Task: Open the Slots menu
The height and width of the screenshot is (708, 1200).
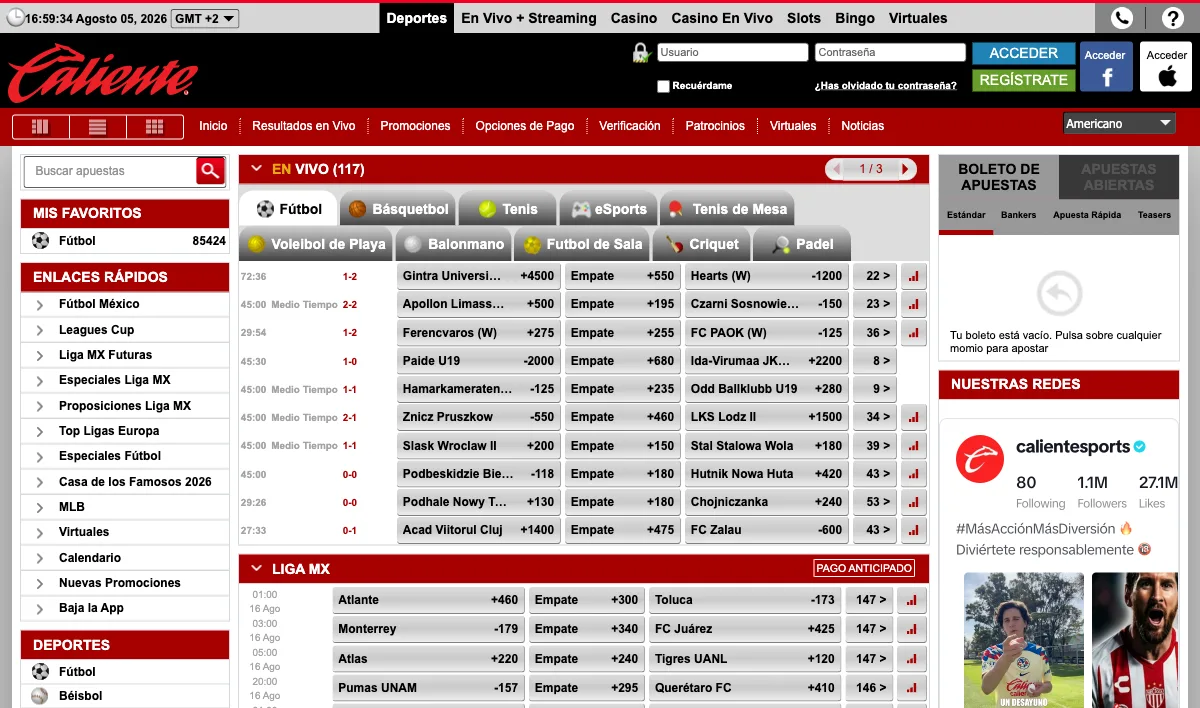Action: pyautogui.click(x=804, y=18)
